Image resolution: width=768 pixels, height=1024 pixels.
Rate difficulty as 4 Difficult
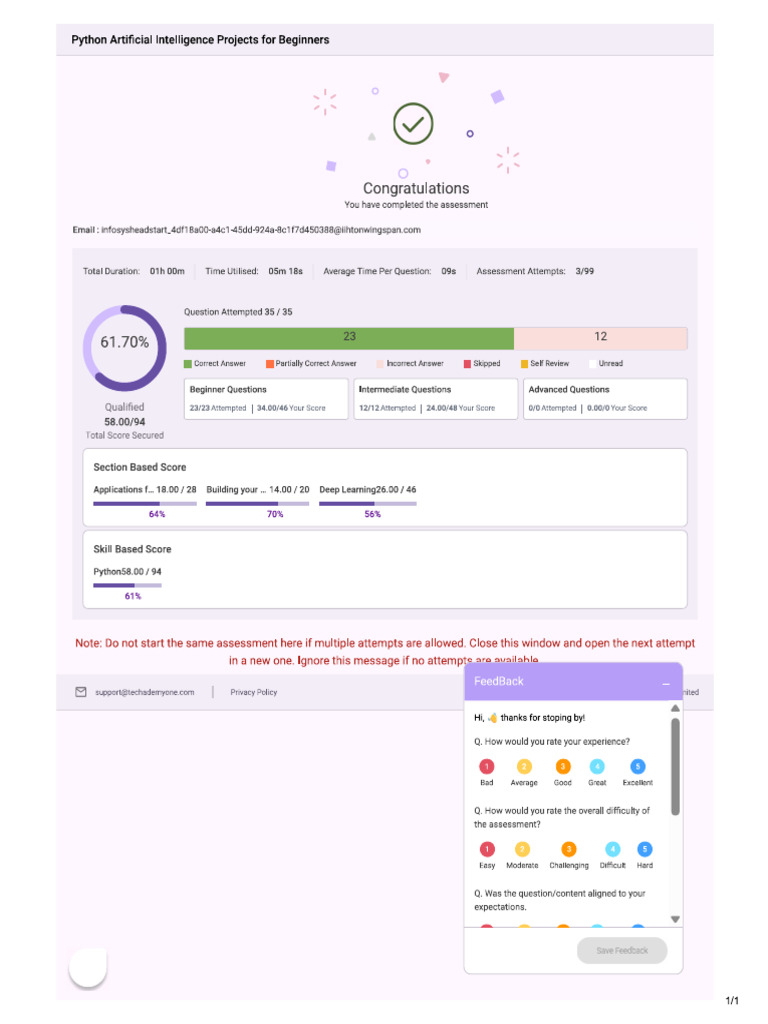click(613, 849)
